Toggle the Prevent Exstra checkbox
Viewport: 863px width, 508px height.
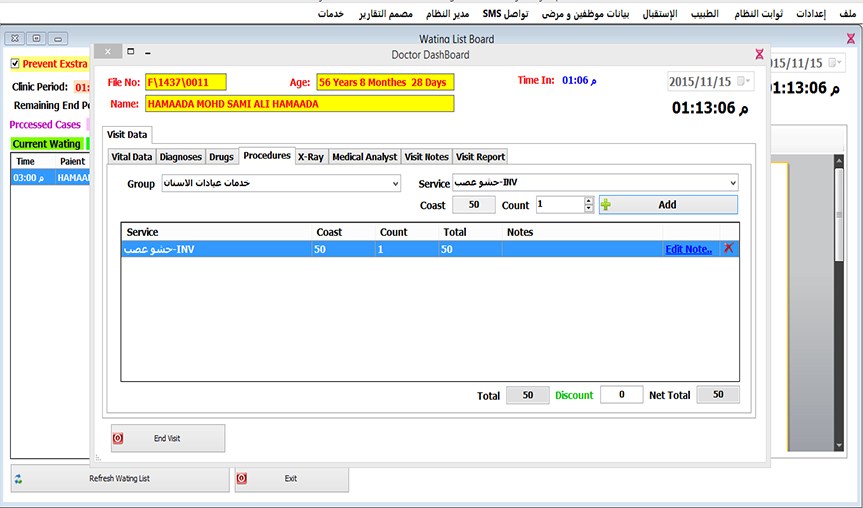[15, 63]
